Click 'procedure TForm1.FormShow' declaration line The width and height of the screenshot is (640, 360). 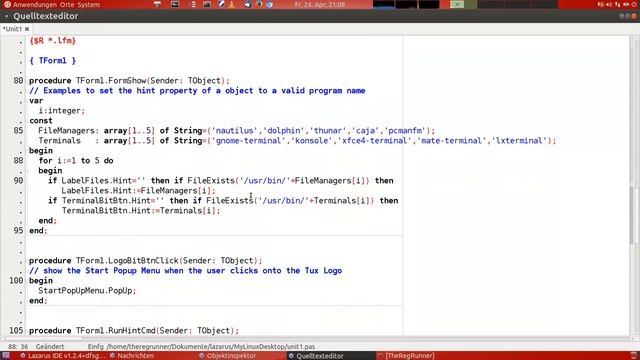(x=129, y=80)
